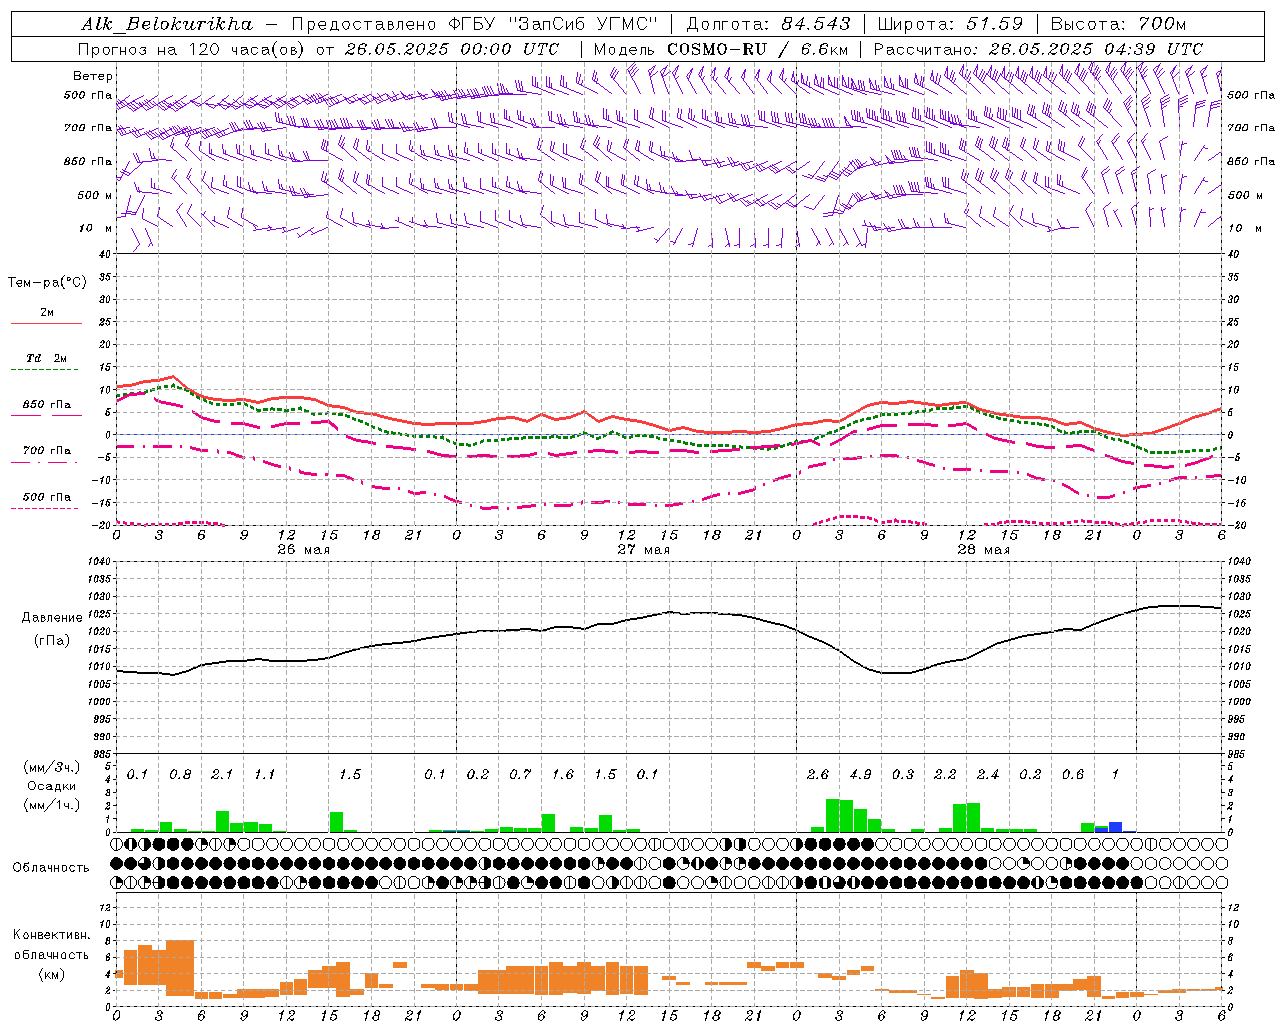Click the precipitation total 2.2
This screenshot has width=1280, height=1024.
945,775
